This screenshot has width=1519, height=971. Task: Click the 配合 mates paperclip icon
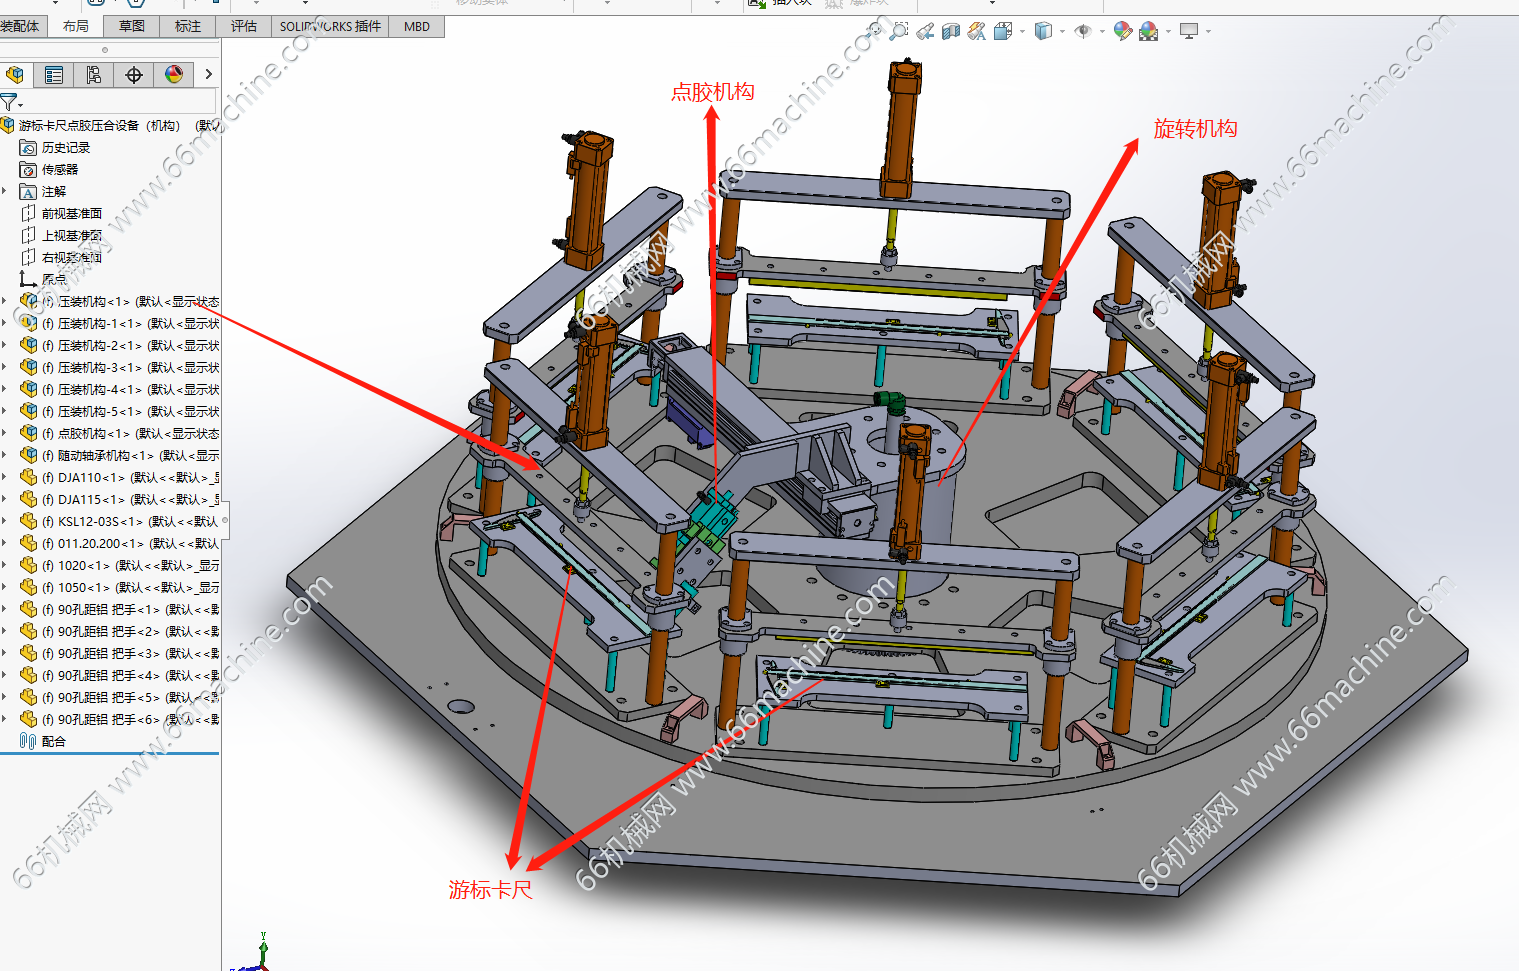coord(28,741)
